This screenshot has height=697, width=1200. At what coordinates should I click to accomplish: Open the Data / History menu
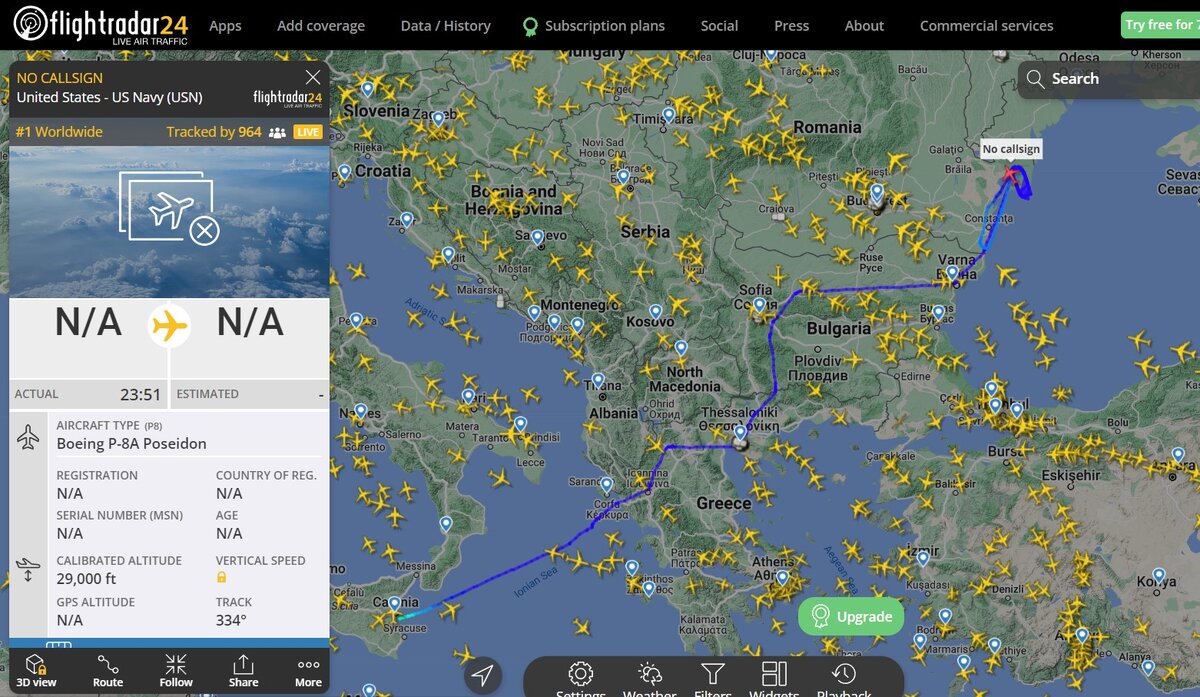tap(446, 26)
